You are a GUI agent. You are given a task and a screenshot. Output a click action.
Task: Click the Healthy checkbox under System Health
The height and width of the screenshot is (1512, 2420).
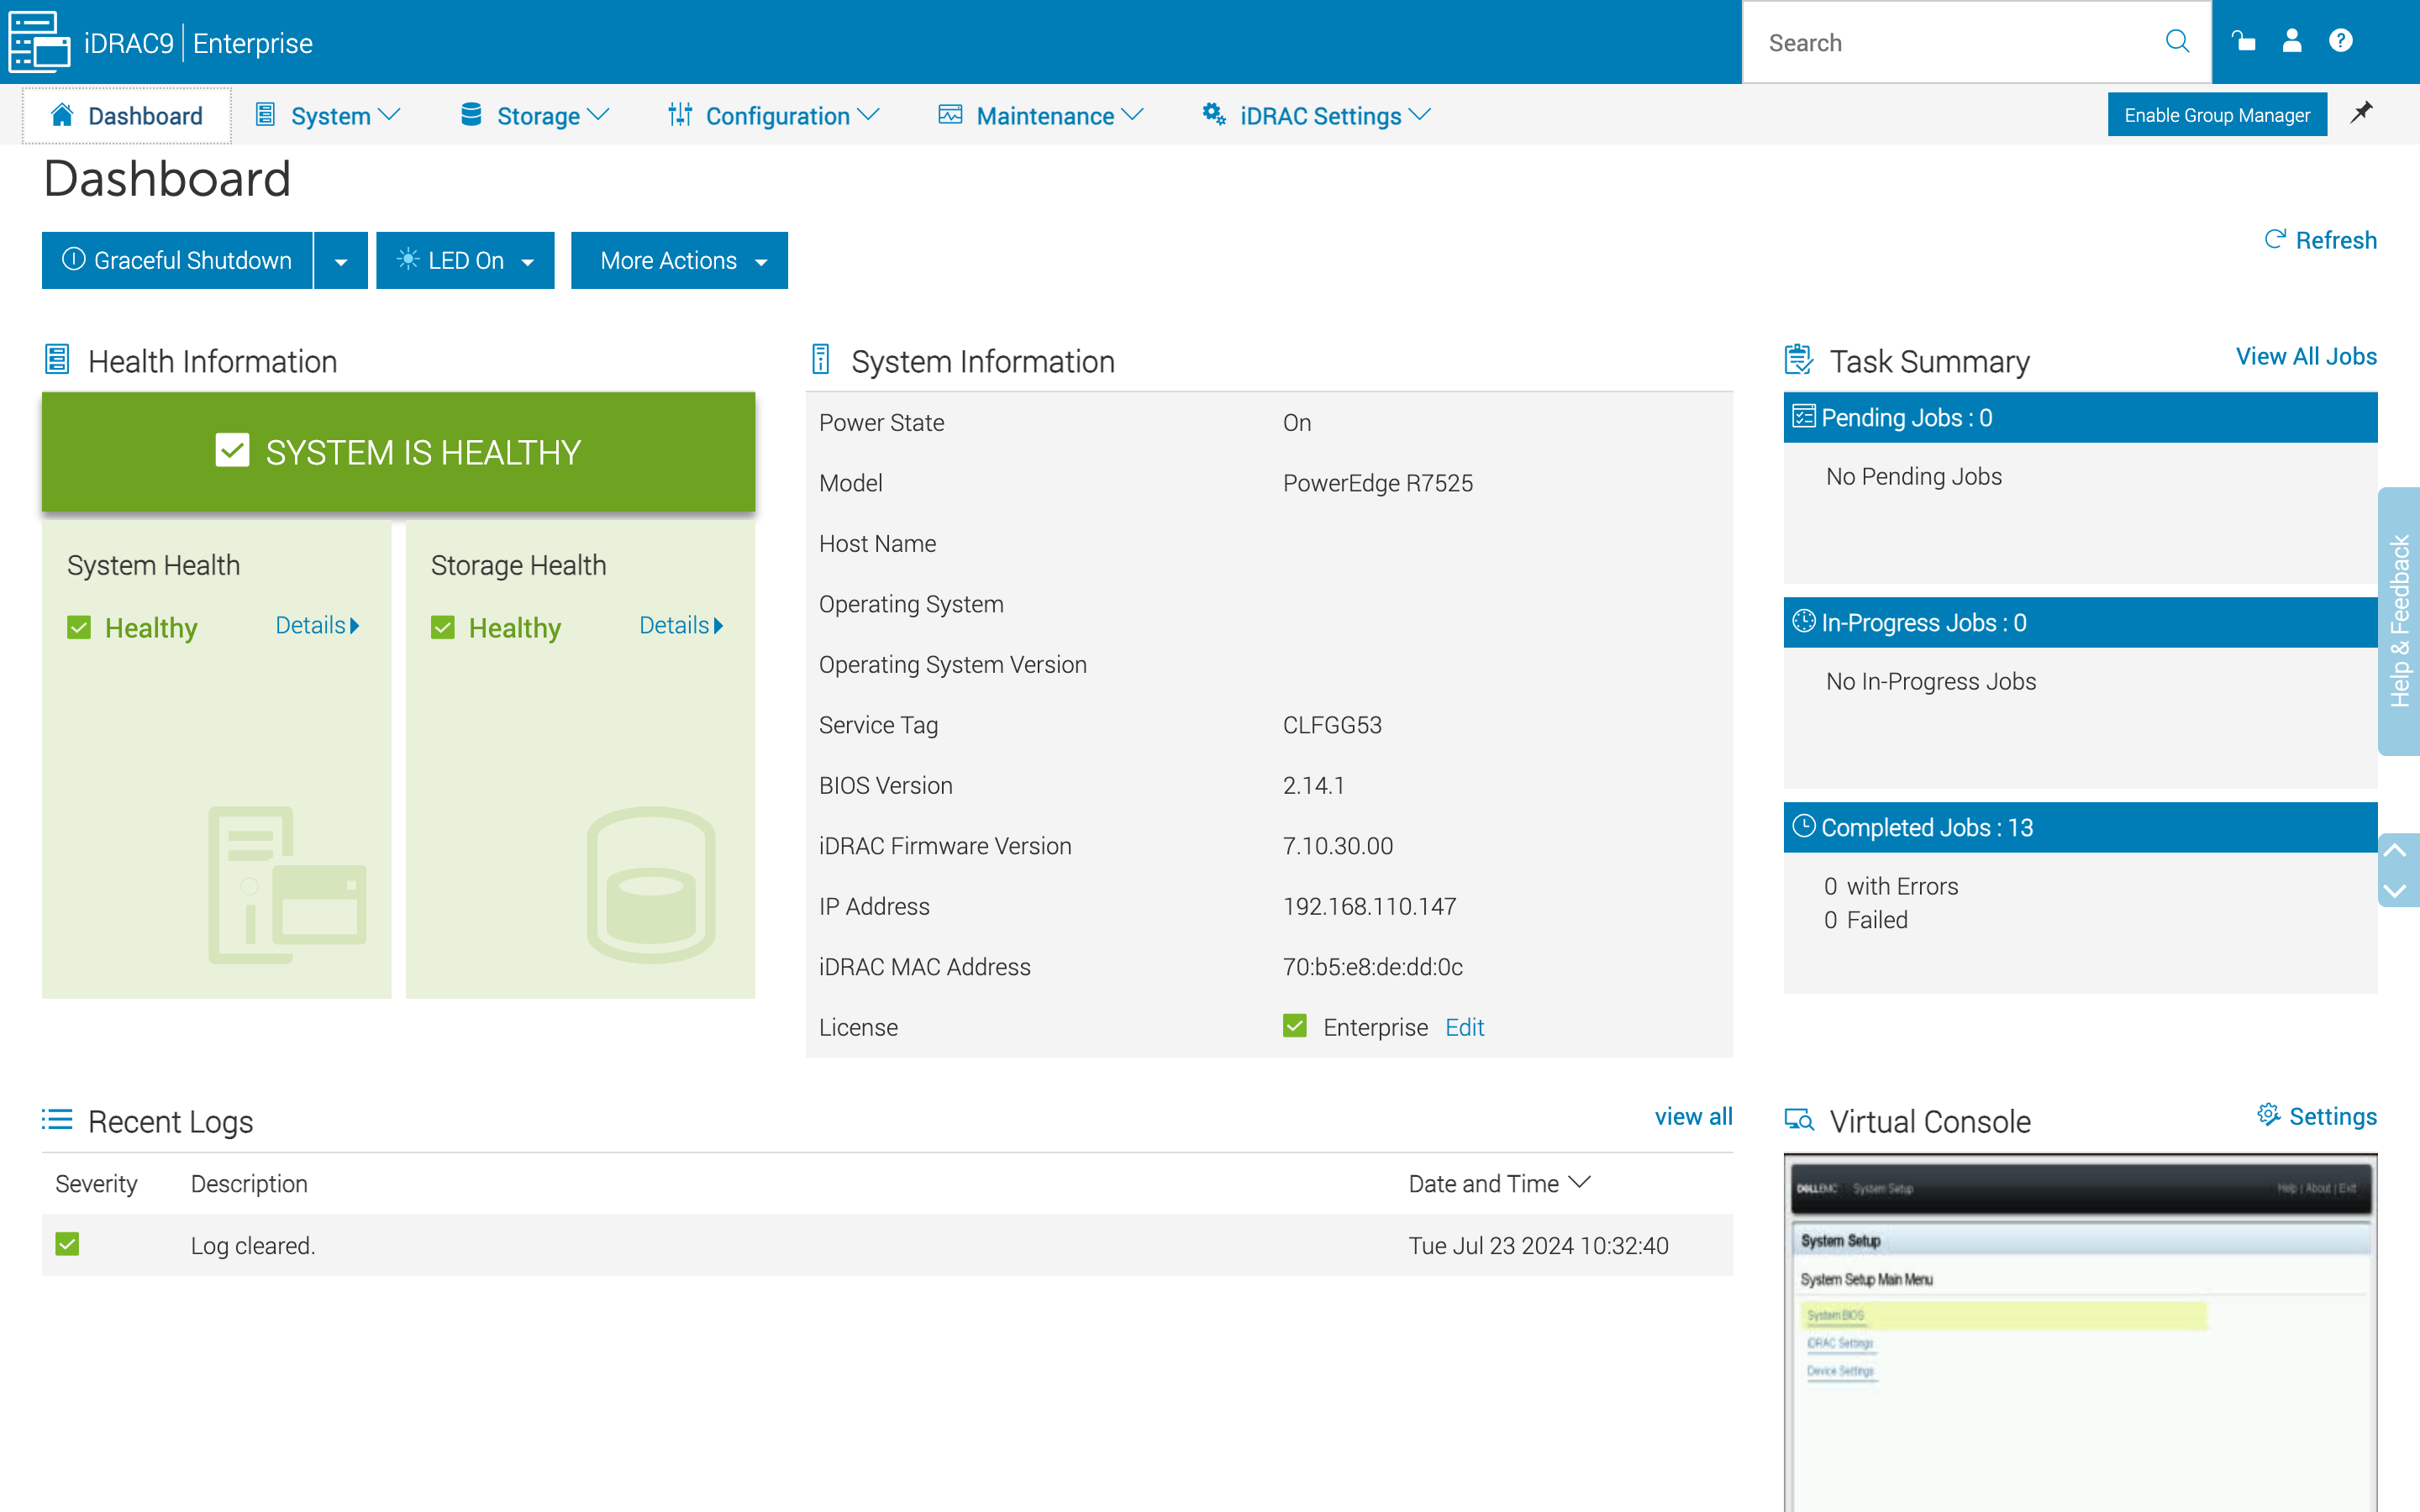tap(78, 627)
